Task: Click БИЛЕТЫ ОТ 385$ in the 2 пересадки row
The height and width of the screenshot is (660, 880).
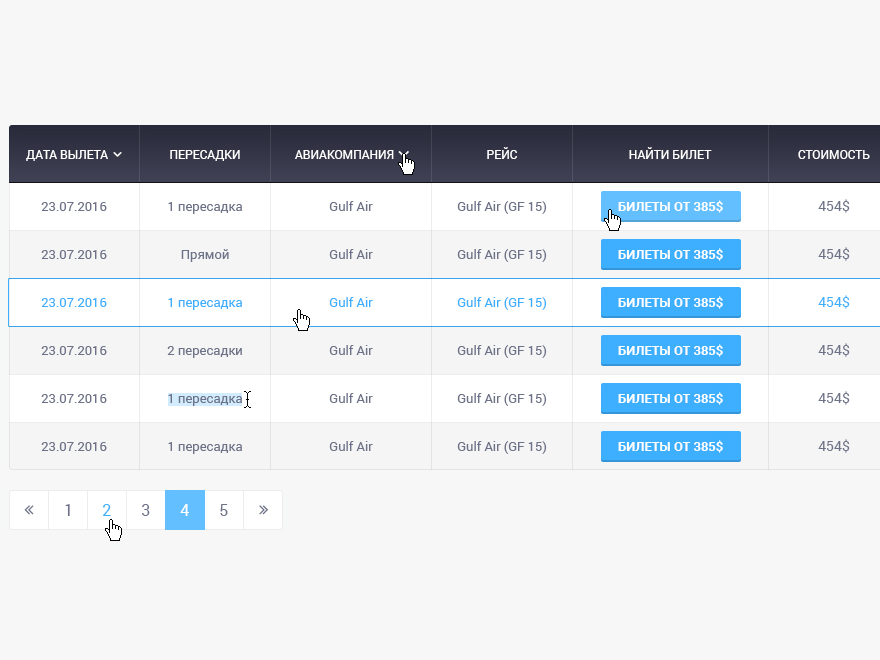Action: click(x=670, y=350)
